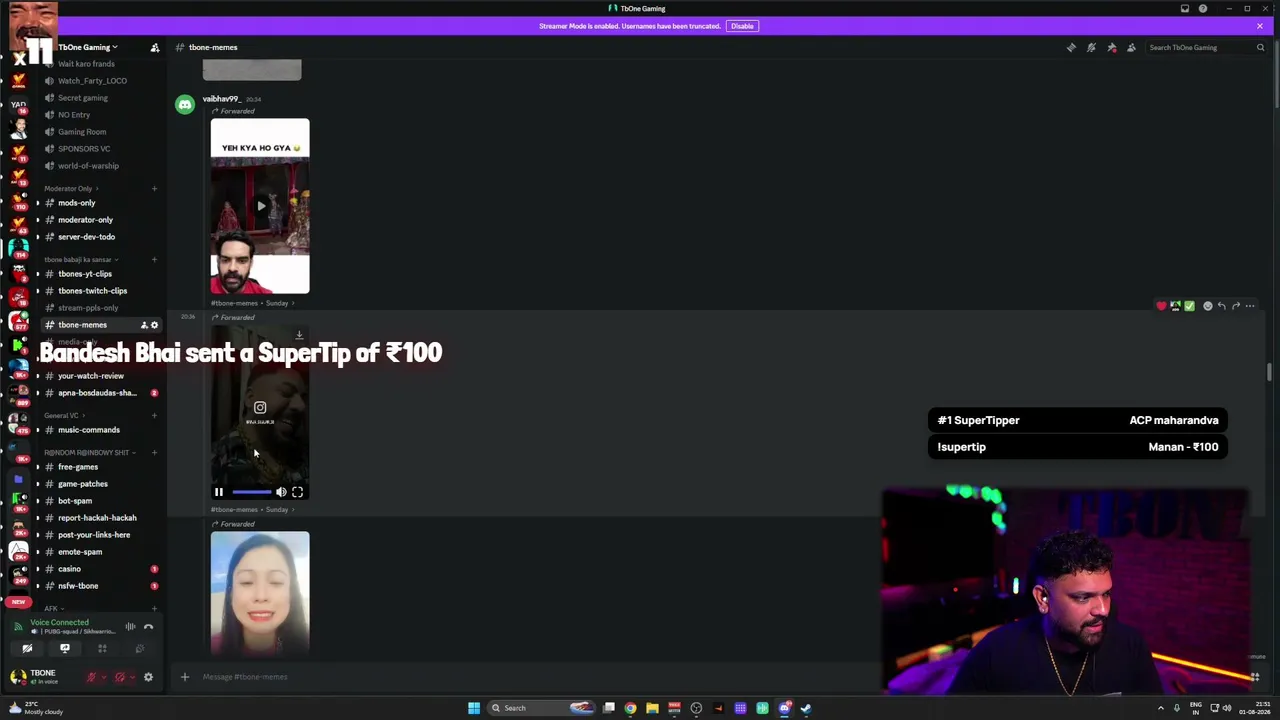Add a channel to Moderator Only category
The width and height of the screenshot is (1280, 720).
coord(154,188)
